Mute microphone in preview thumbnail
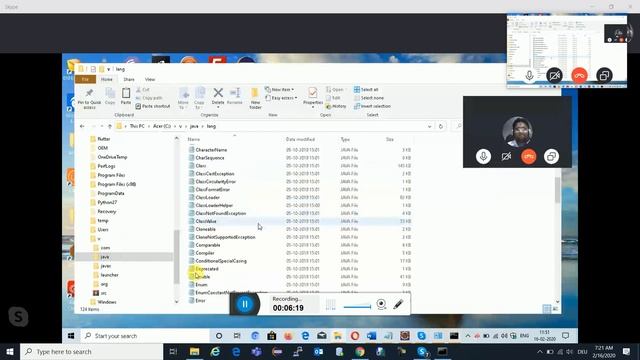The width and height of the screenshot is (640, 360). coord(529,76)
